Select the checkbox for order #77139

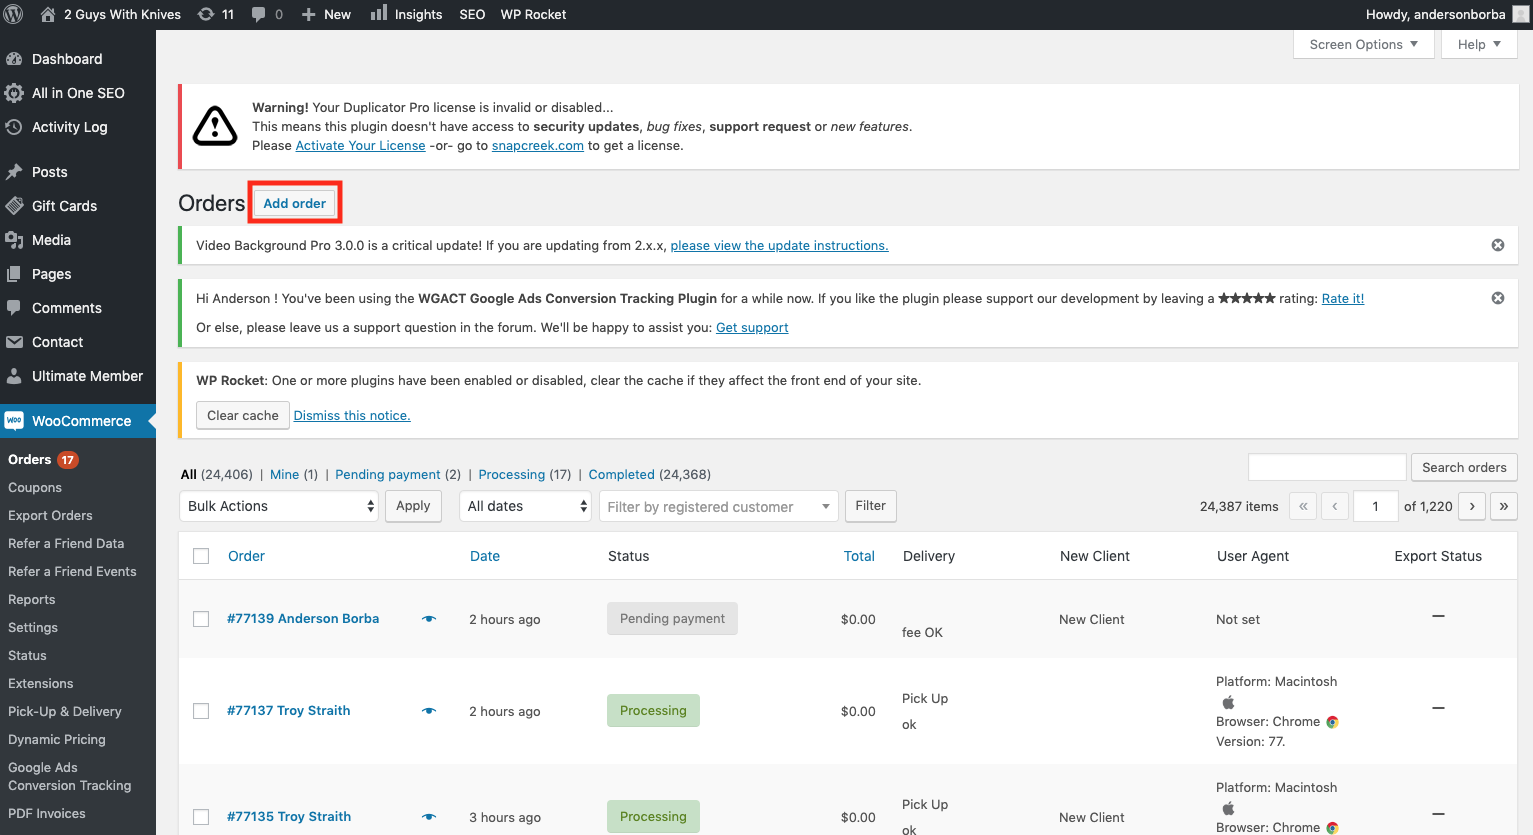click(201, 619)
